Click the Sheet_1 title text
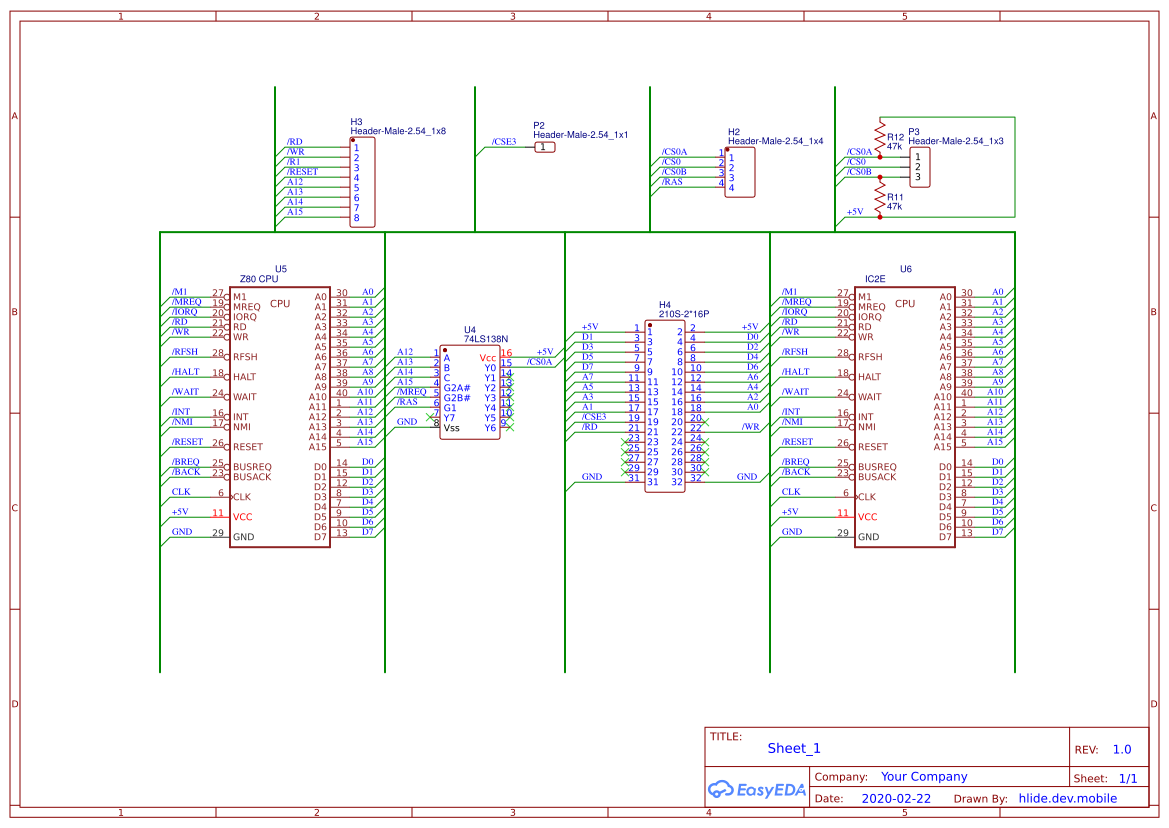This screenshot has width=1169, height=828. pyautogui.click(x=794, y=747)
